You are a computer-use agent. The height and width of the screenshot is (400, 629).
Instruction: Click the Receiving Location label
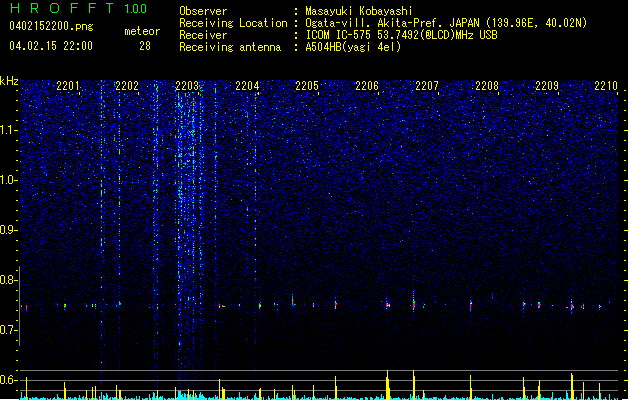click(x=233, y=23)
